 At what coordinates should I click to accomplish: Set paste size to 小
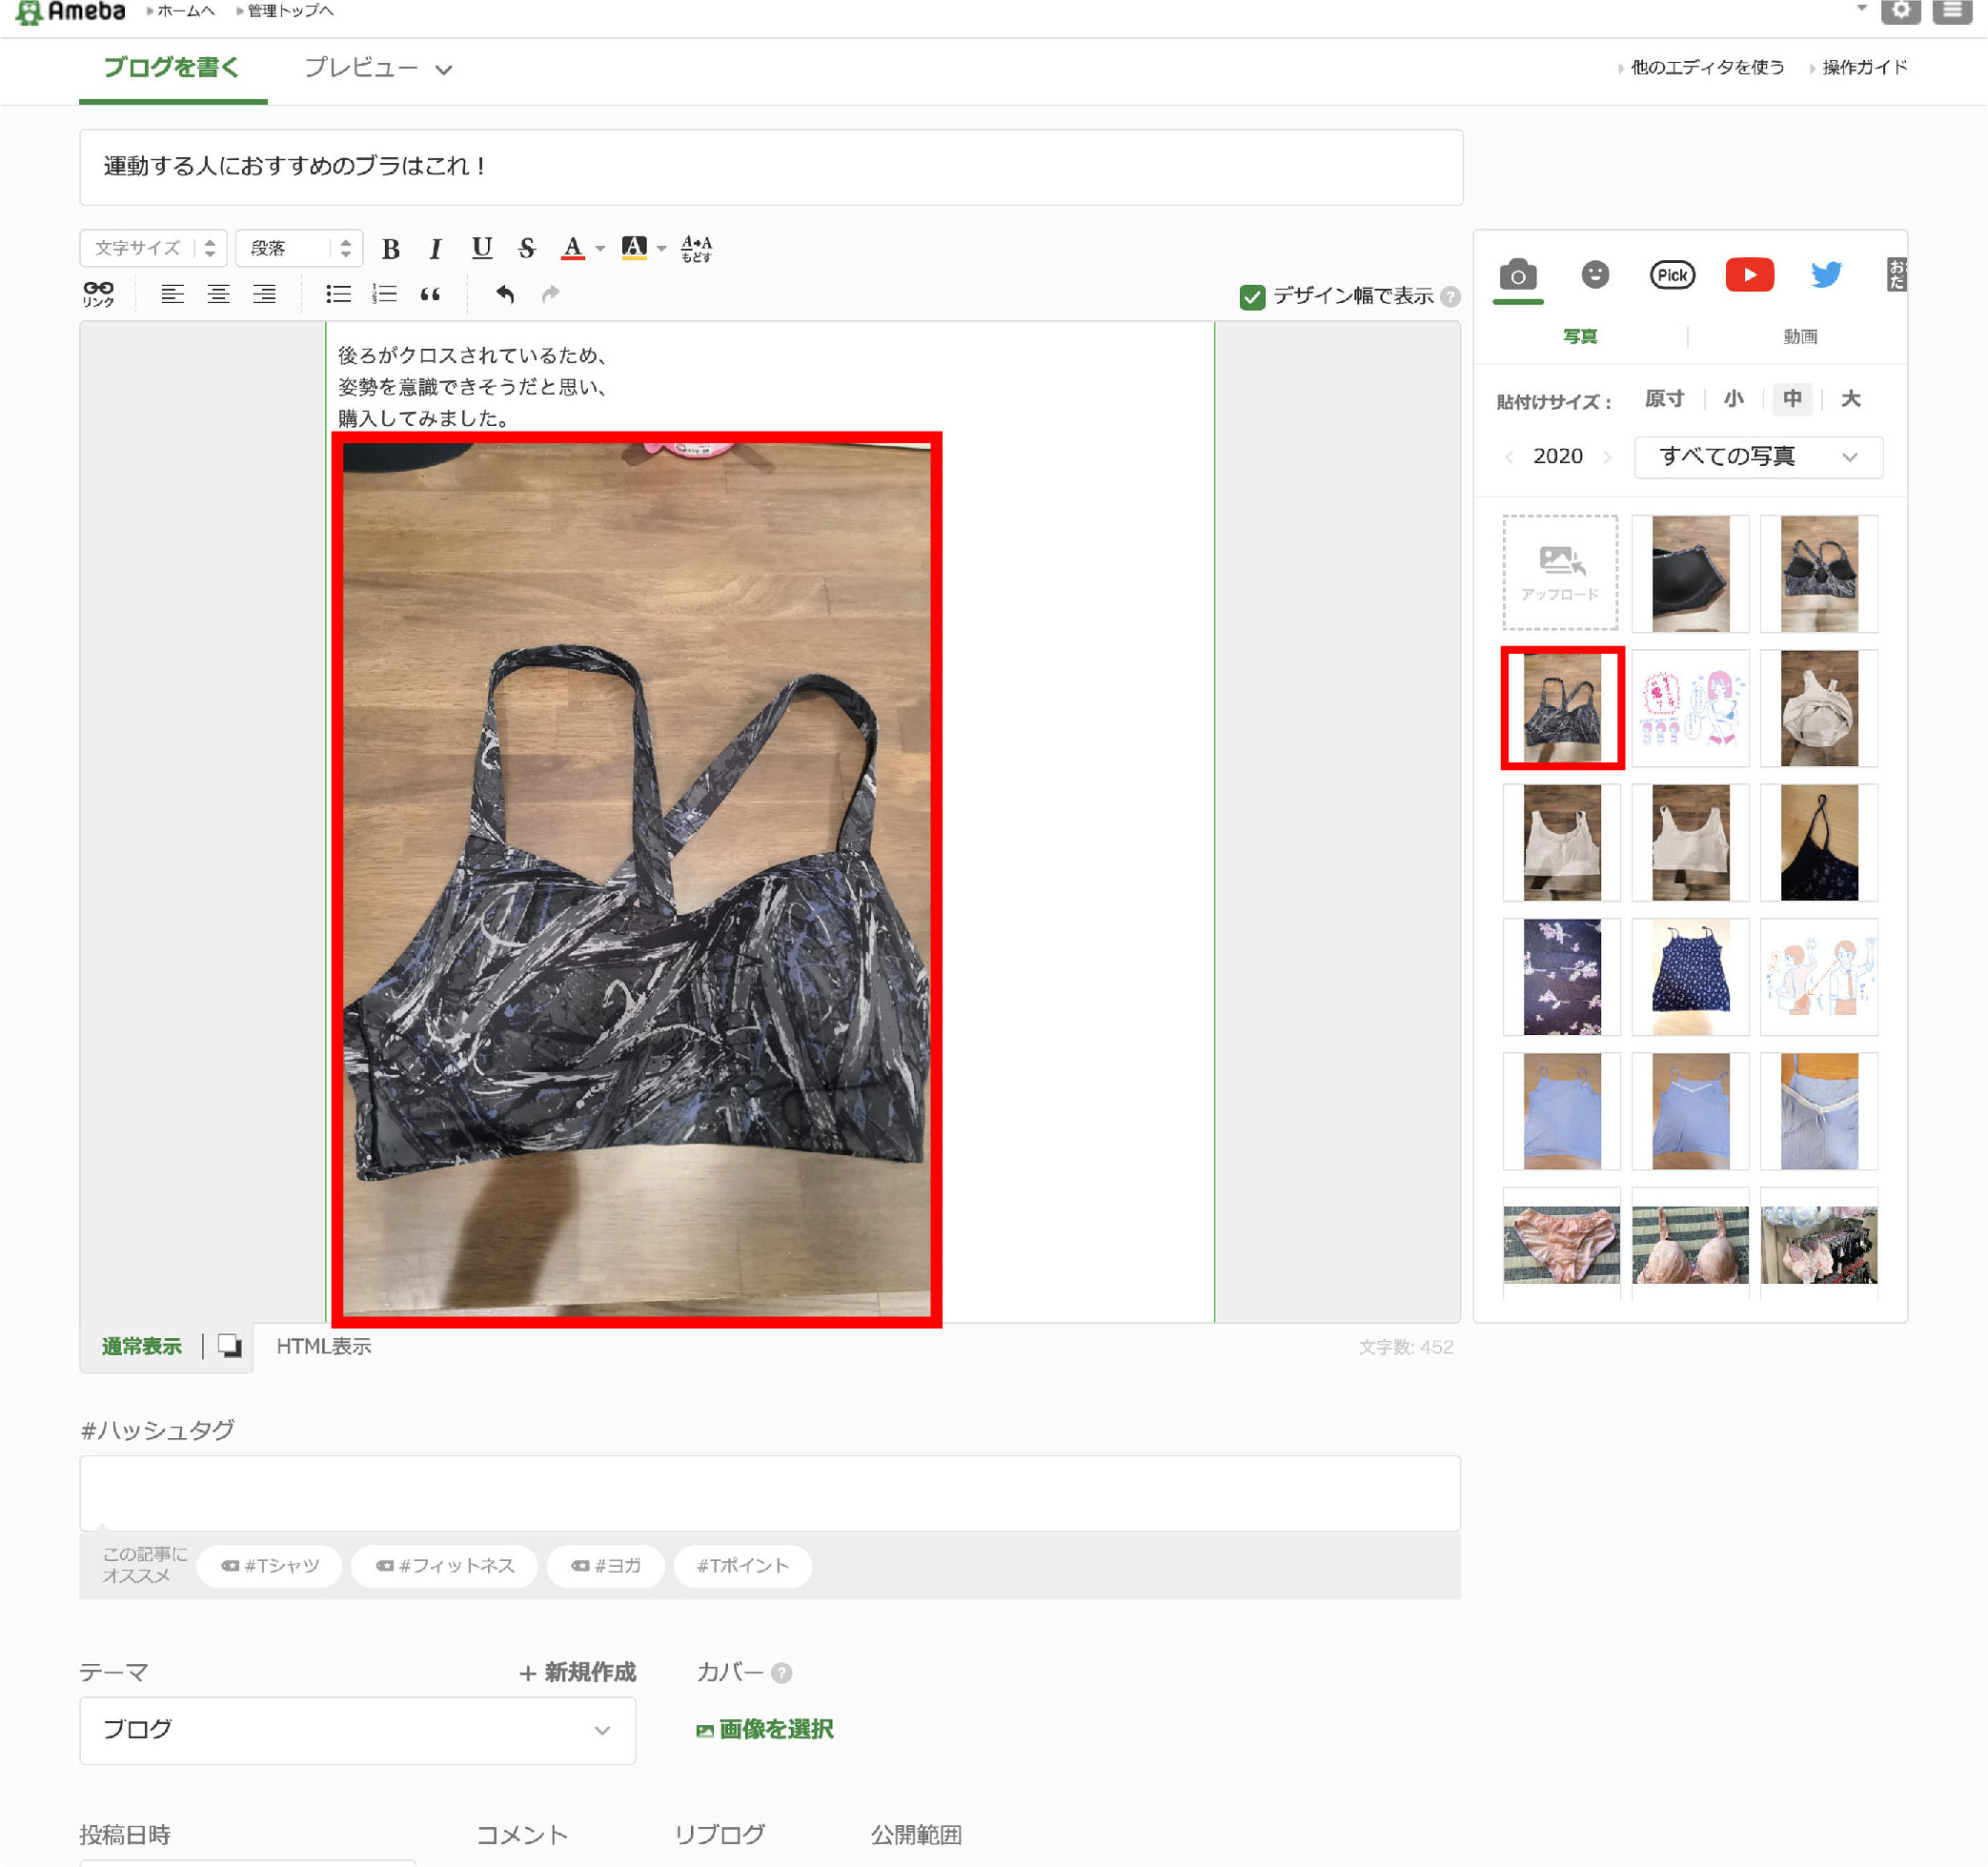pyautogui.click(x=1733, y=399)
